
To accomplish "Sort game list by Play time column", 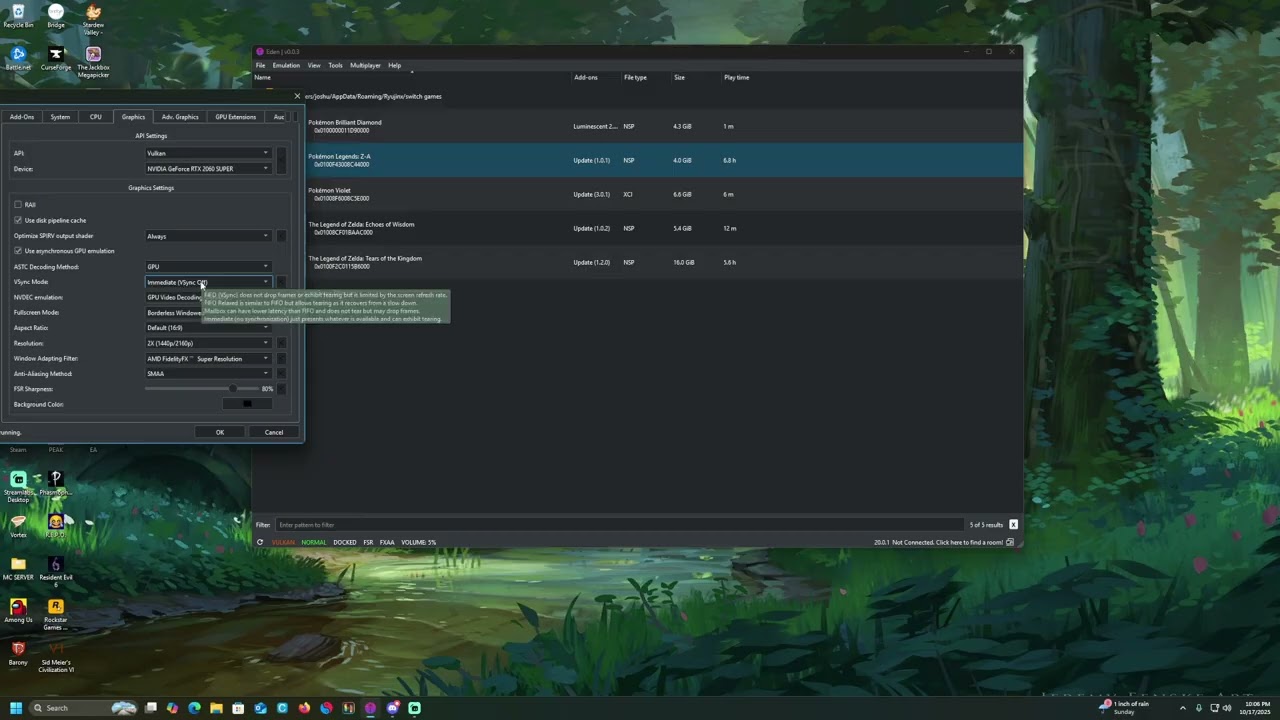I will coord(737,77).
